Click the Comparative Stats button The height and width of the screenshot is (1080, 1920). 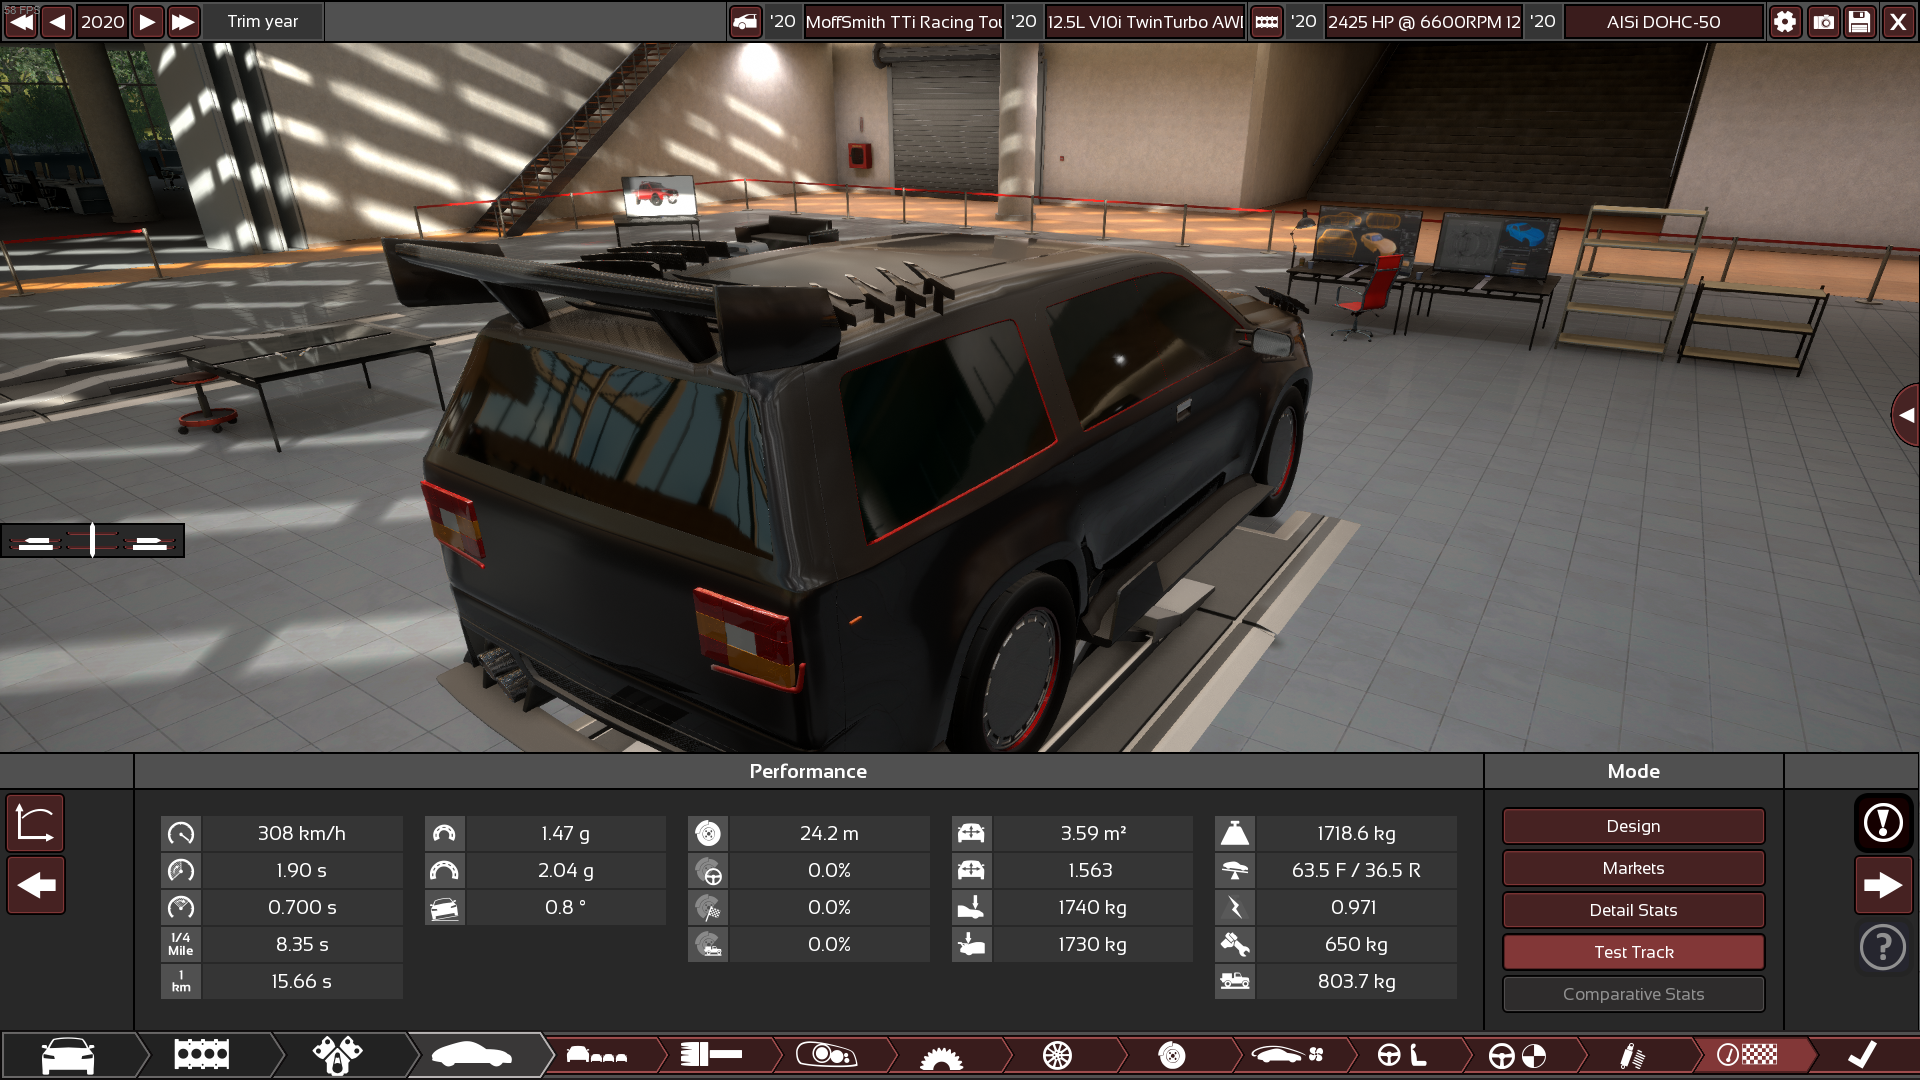tap(1633, 994)
